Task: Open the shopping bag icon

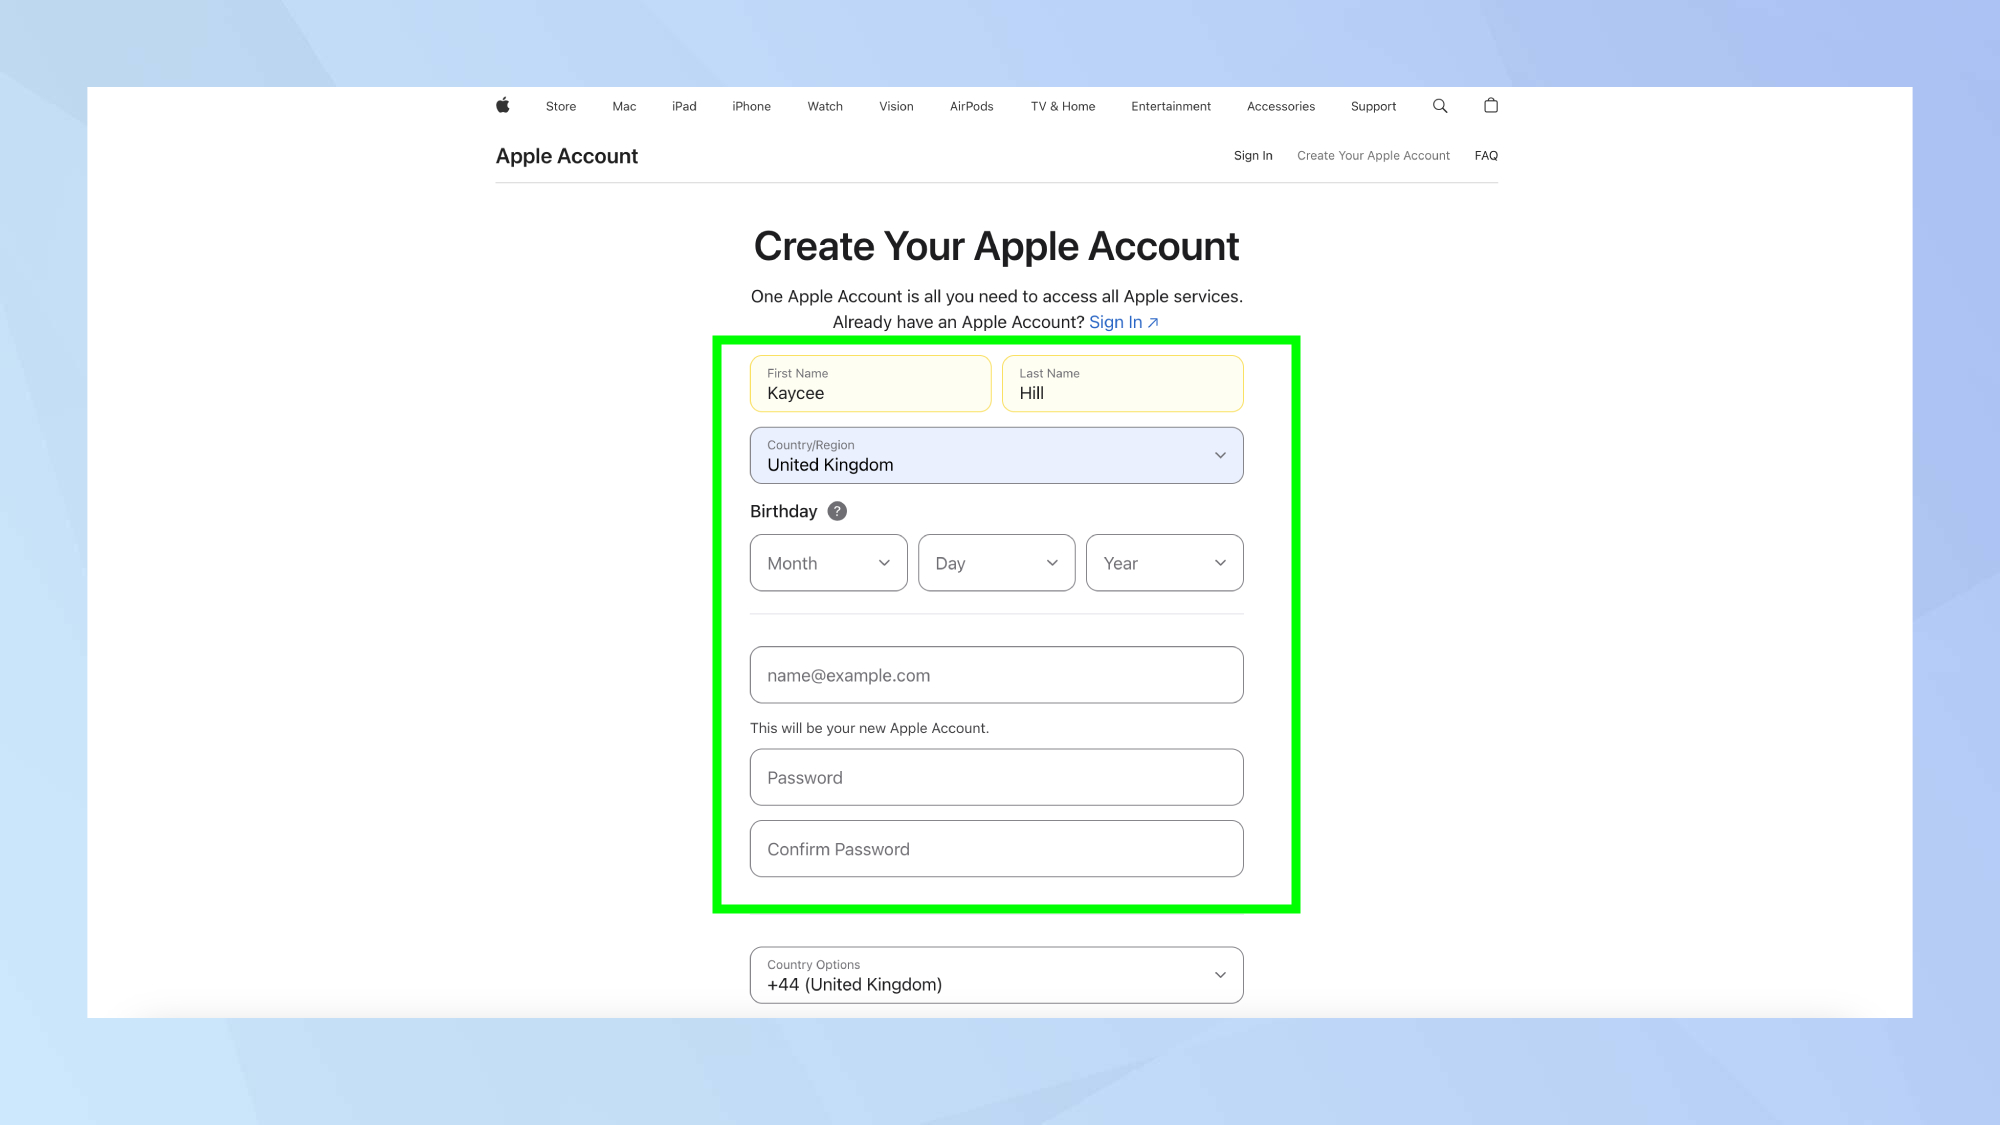Action: (1491, 106)
